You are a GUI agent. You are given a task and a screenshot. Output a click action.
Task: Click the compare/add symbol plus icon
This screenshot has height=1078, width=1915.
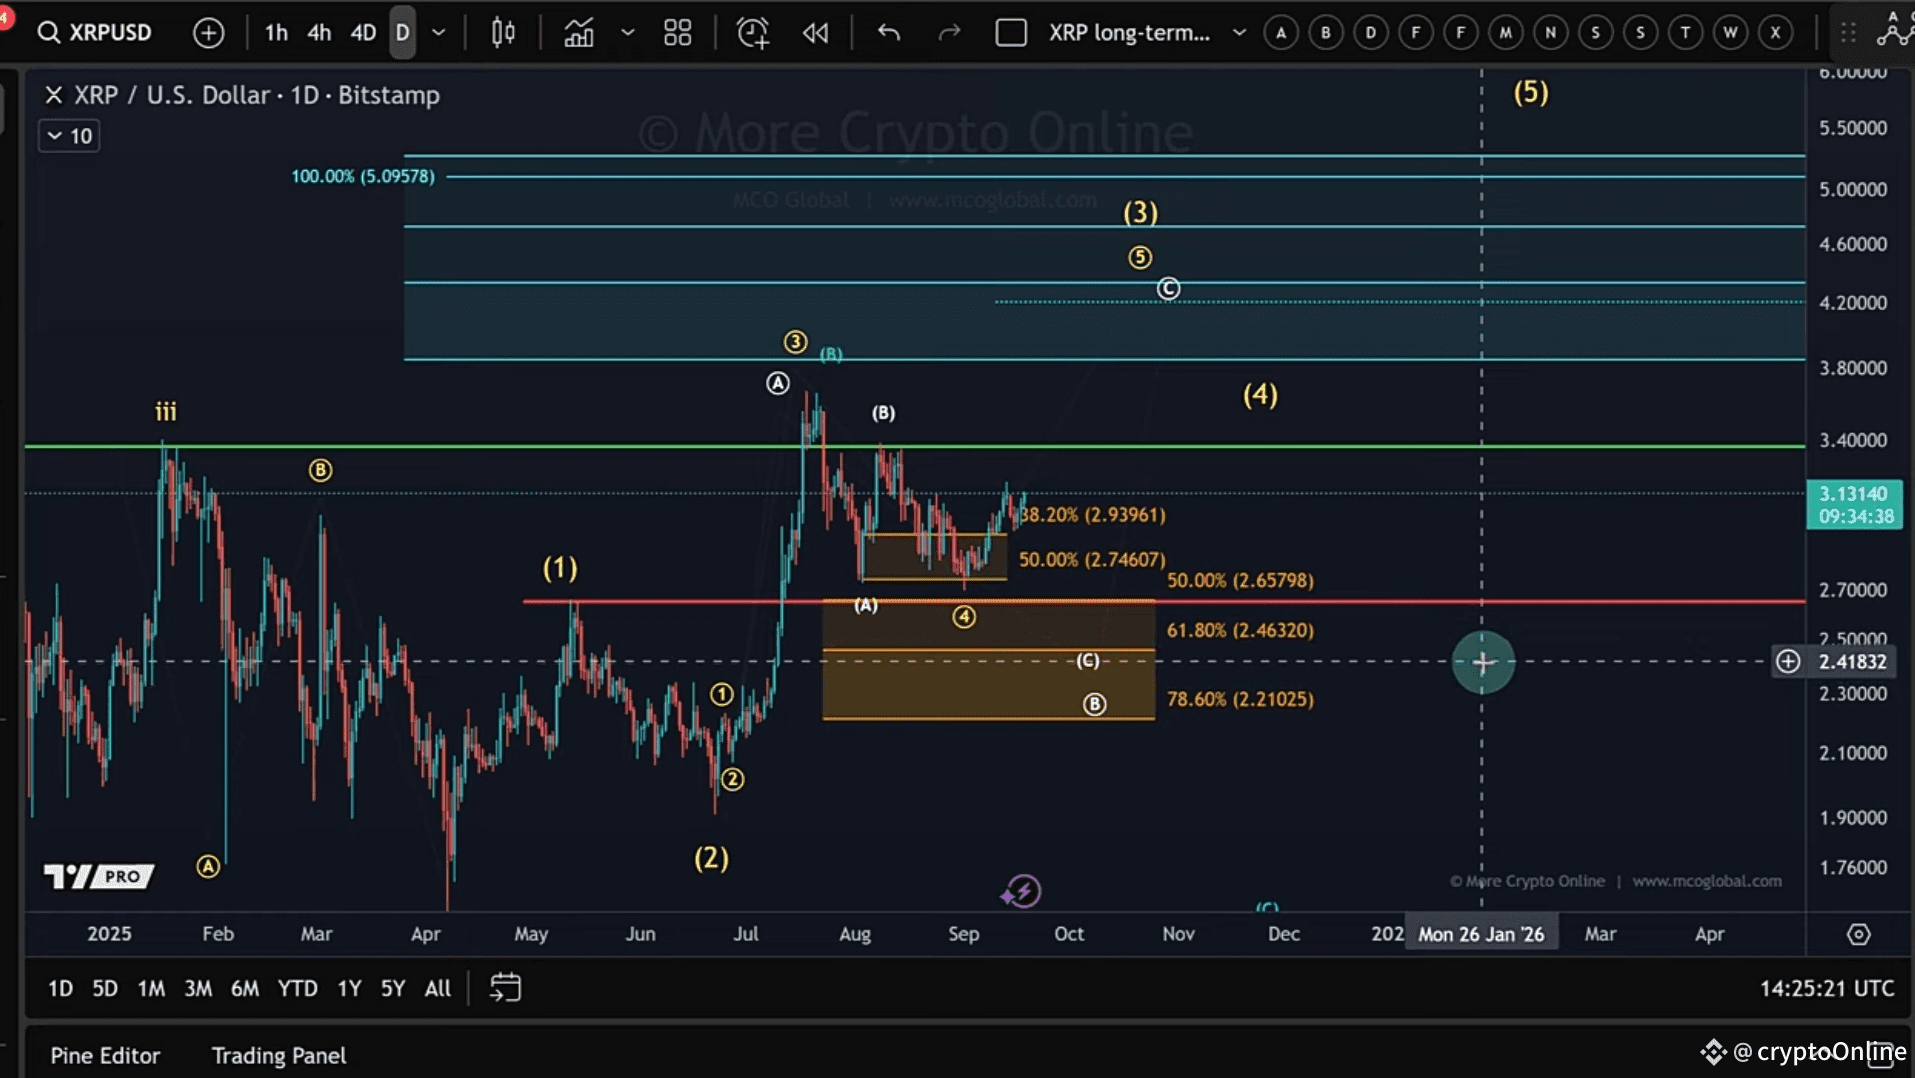(x=209, y=31)
